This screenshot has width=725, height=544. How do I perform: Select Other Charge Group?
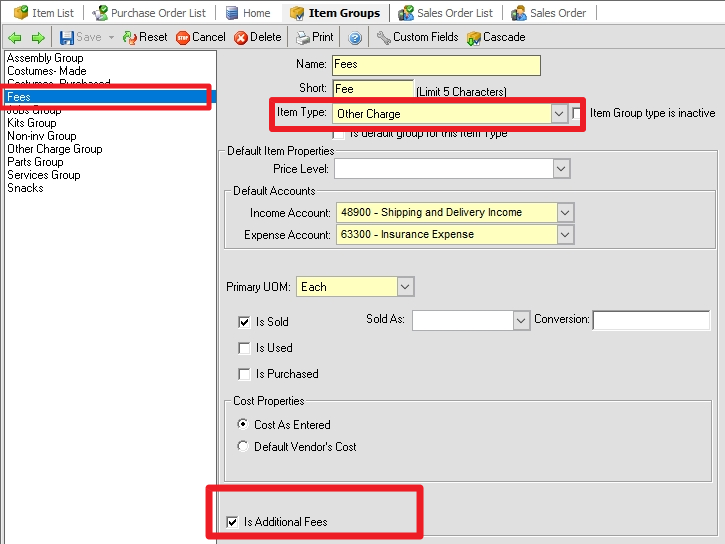tap(55, 149)
